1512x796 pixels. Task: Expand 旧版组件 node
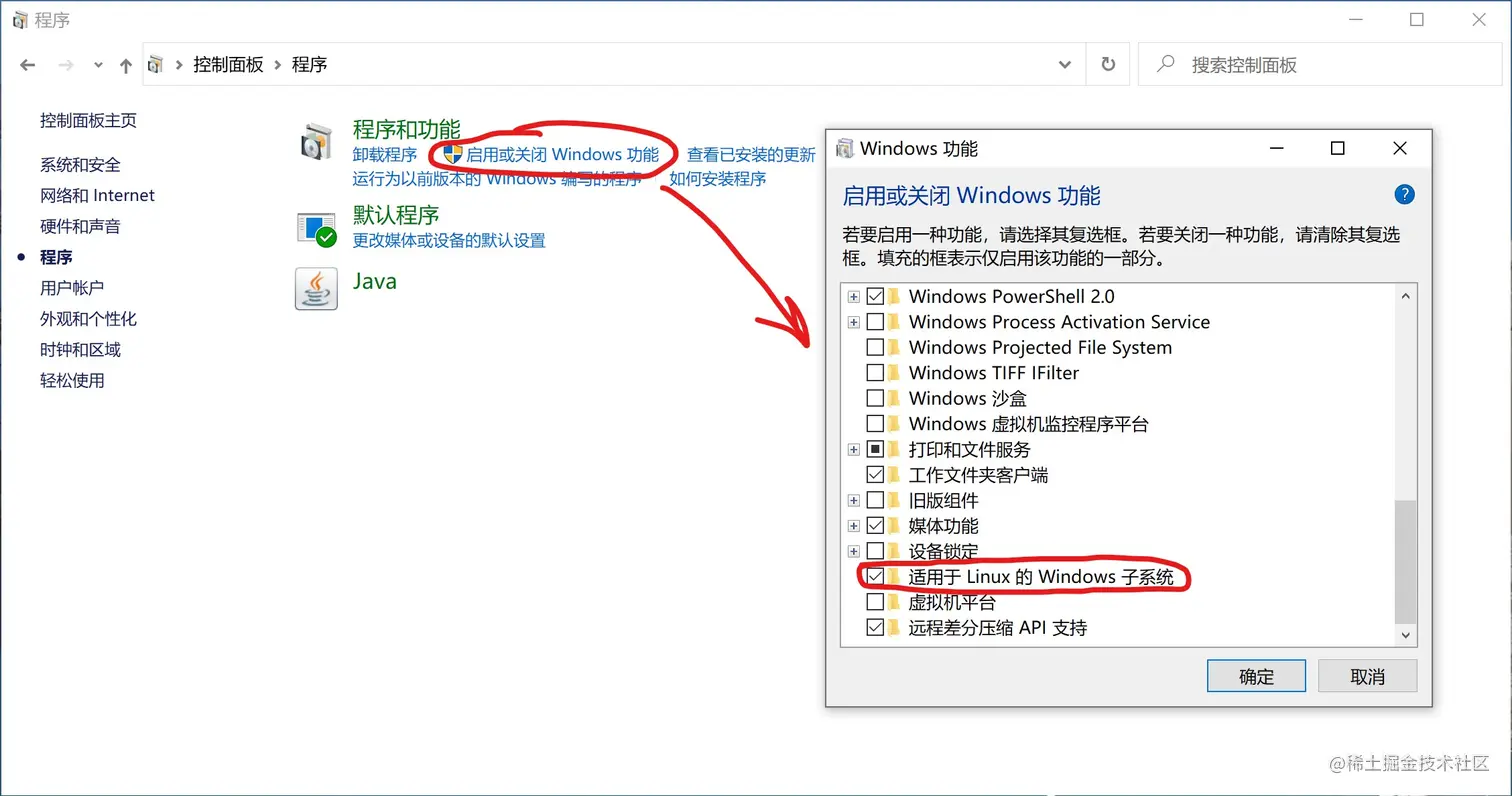[x=853, y=500]
